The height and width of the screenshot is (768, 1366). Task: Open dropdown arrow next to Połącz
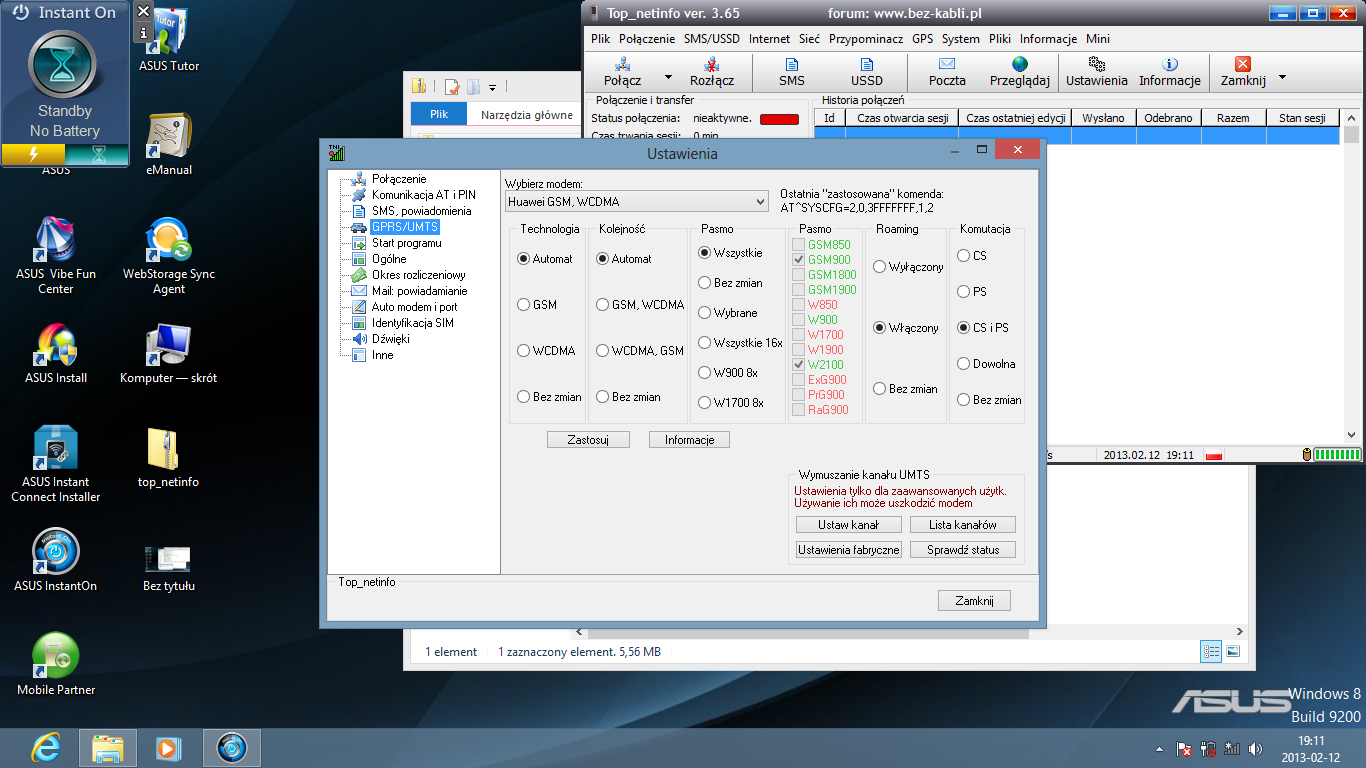(x=668, y=78)
